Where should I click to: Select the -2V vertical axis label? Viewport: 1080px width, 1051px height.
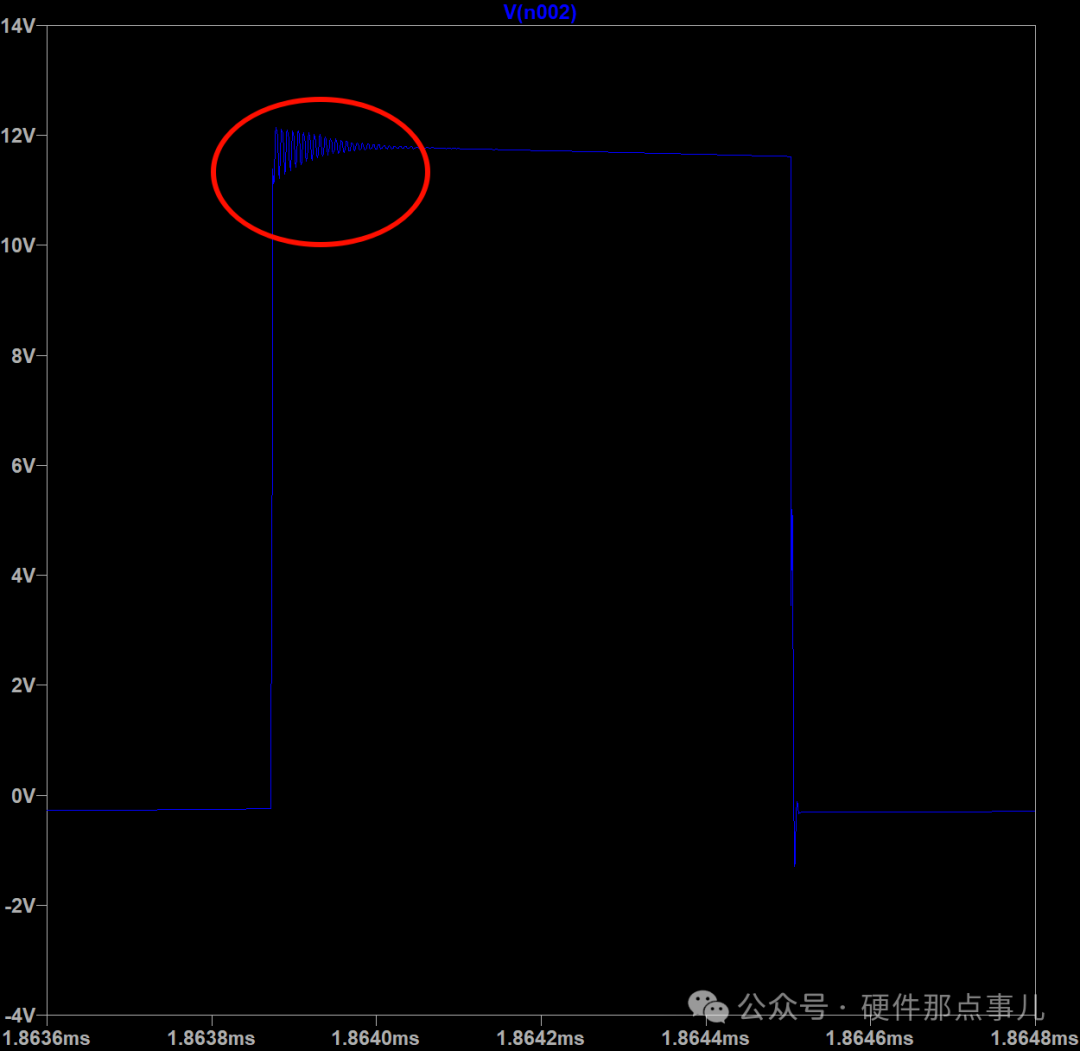(x=20, y=906)
